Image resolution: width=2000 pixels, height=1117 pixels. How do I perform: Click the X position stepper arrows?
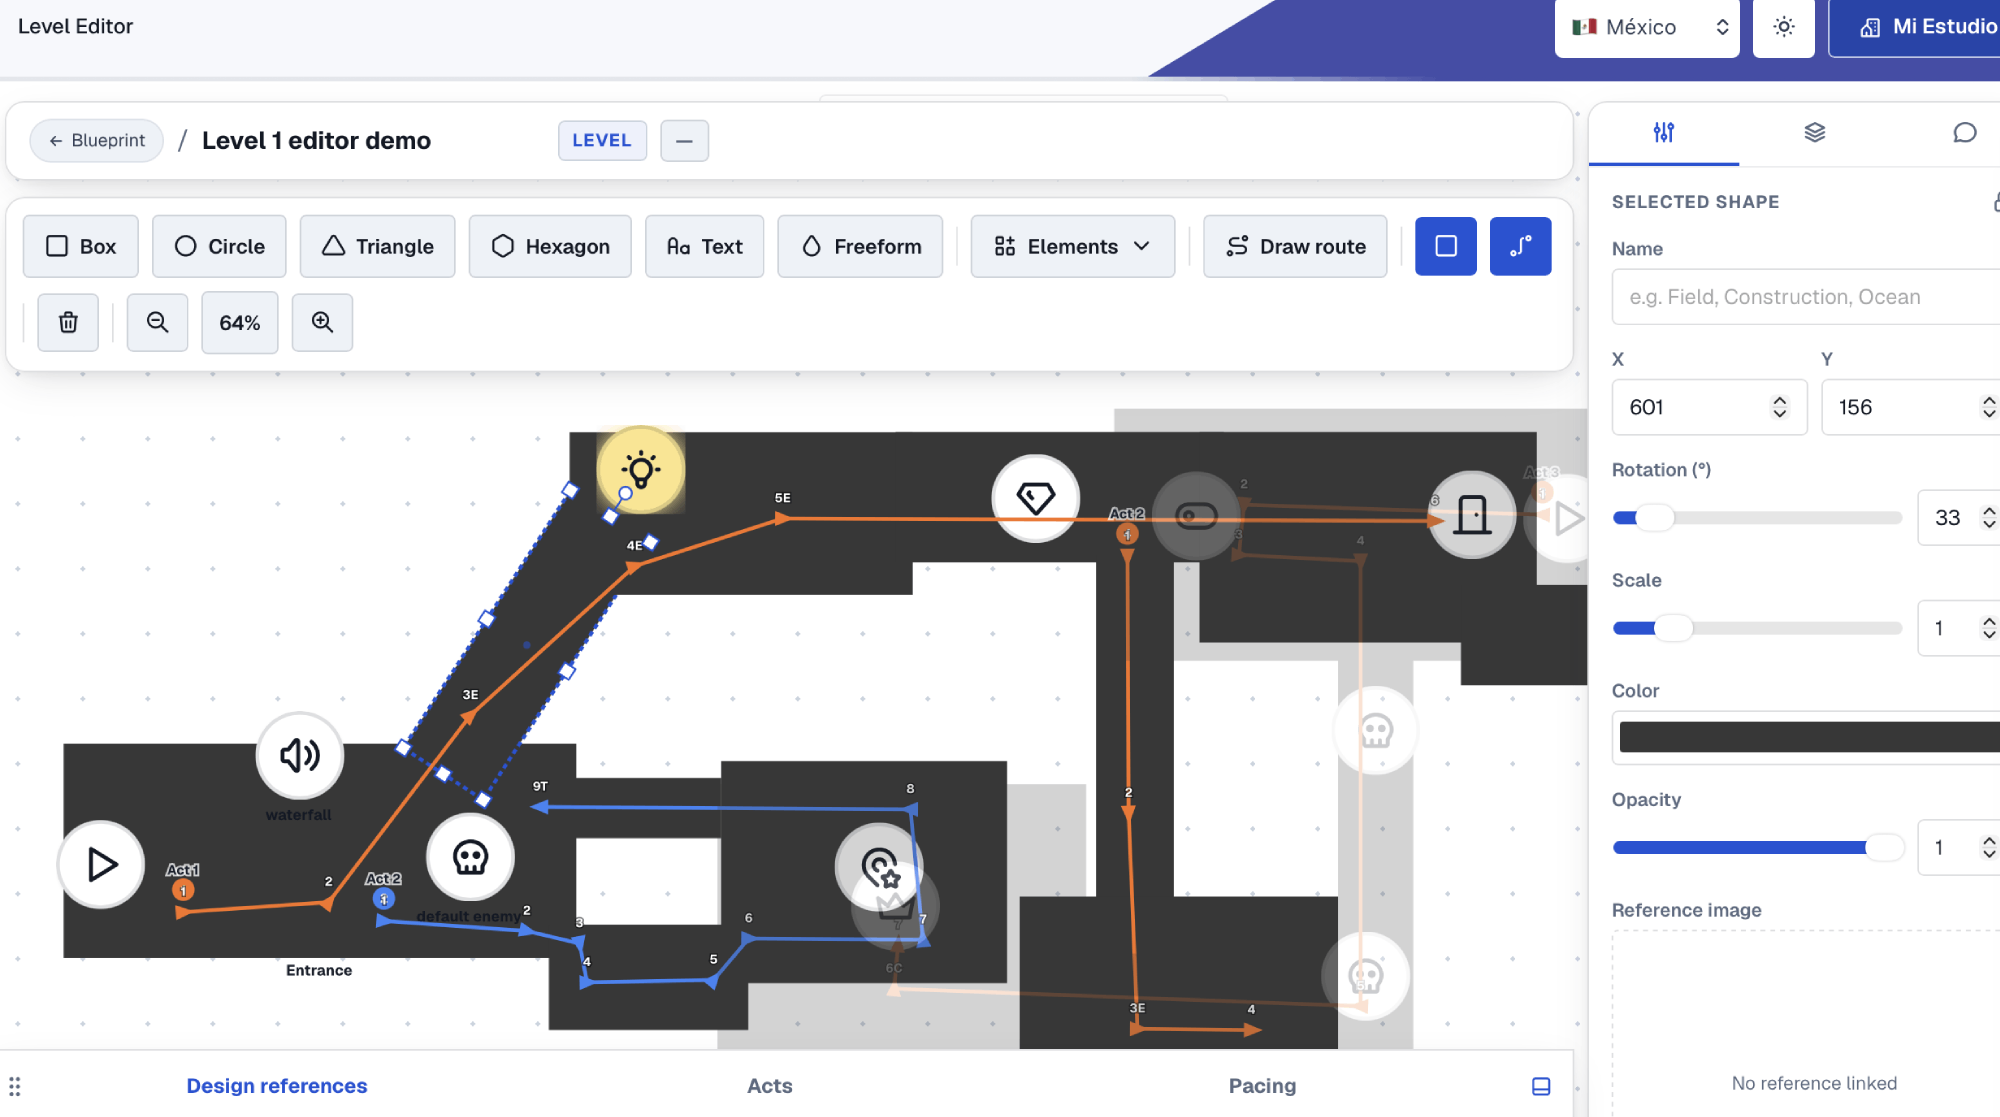(x=1779, y=407)
